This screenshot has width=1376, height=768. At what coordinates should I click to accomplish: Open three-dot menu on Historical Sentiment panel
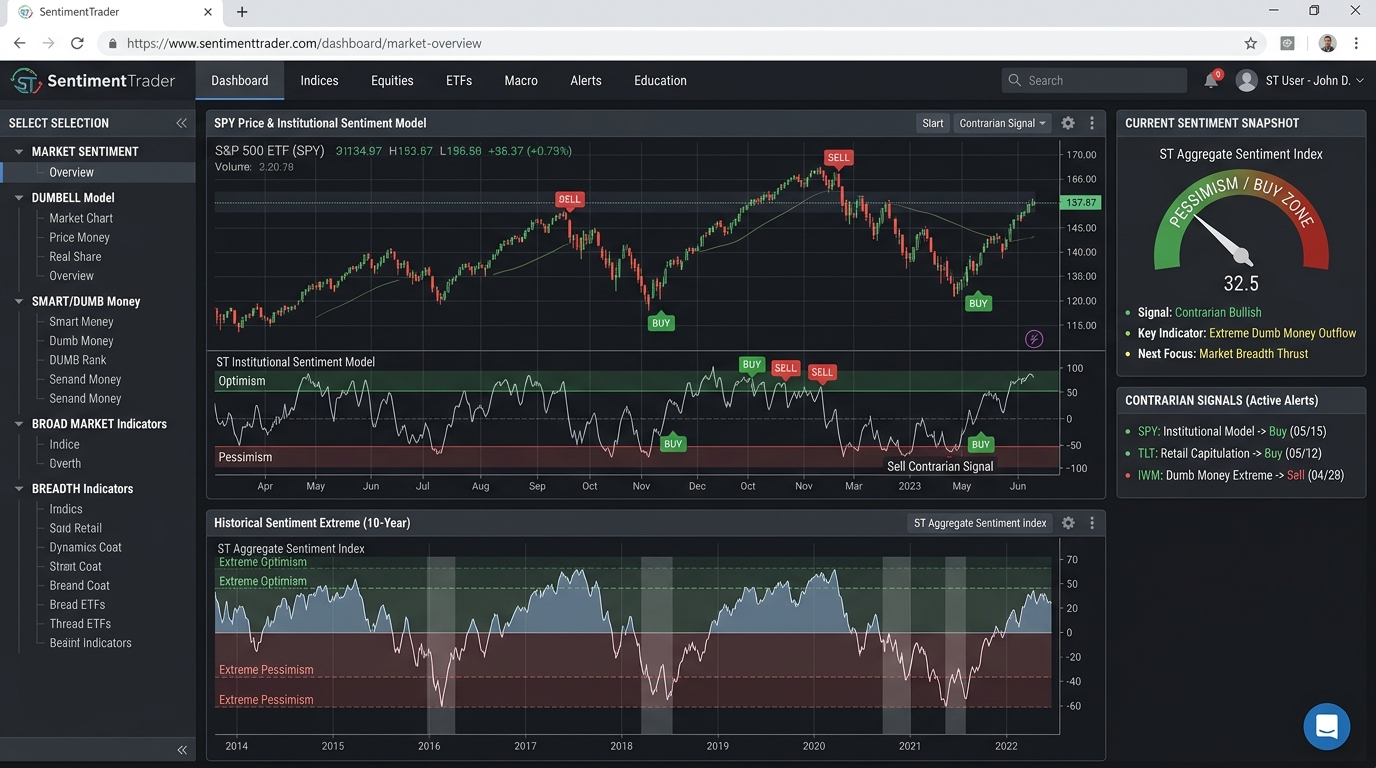pos(1091,522)
